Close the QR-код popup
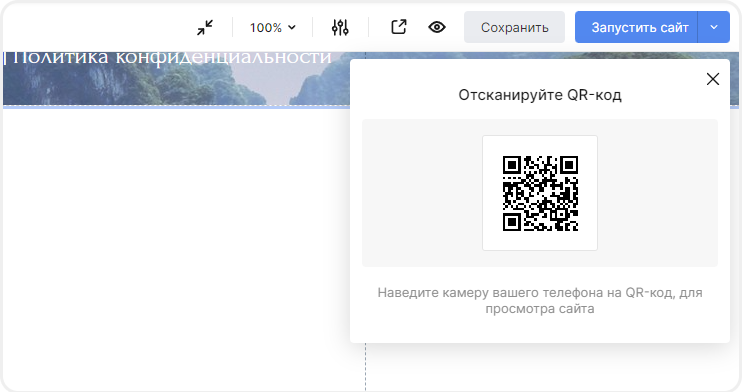This screenshot has height=392, width=742. [713, 79]
